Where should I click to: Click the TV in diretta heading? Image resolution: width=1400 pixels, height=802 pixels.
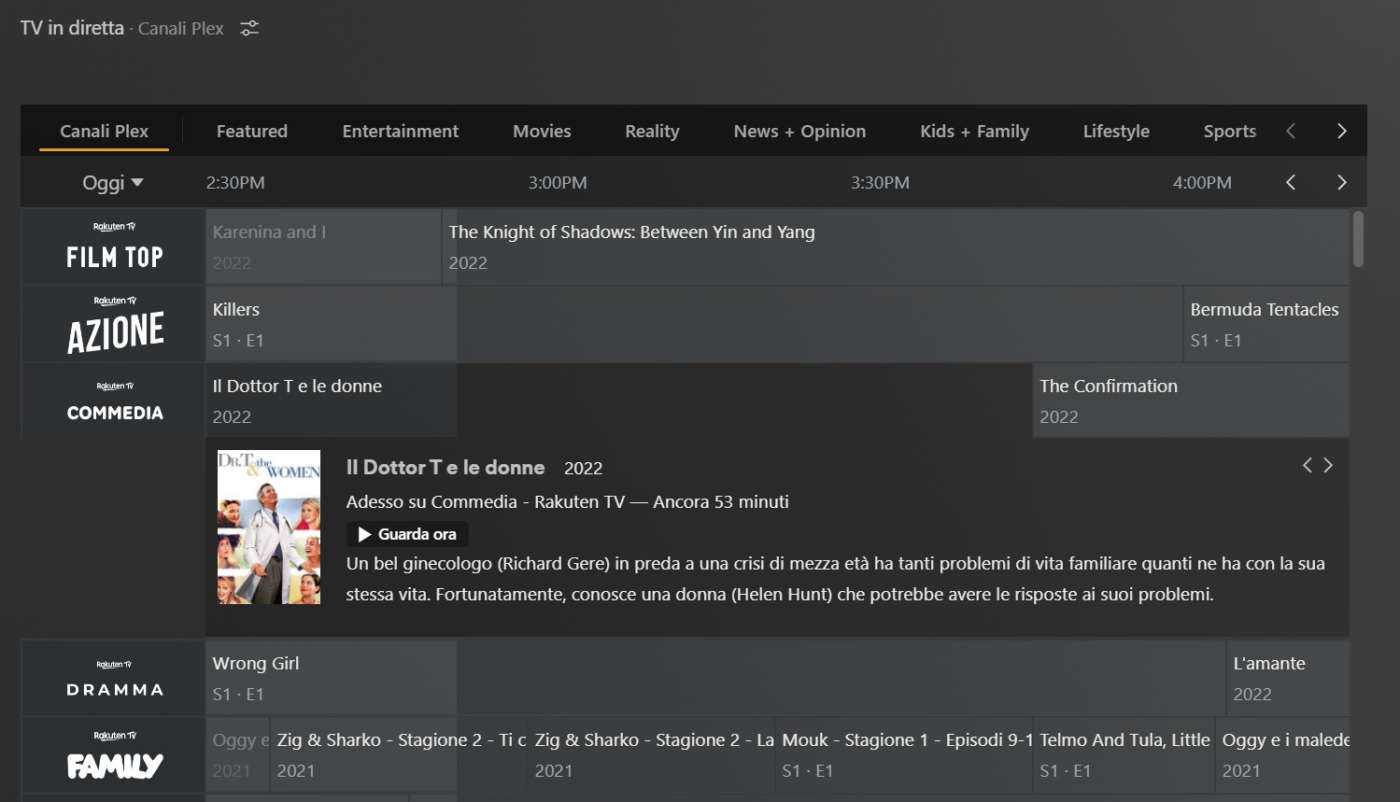click(x=72, y=27)
